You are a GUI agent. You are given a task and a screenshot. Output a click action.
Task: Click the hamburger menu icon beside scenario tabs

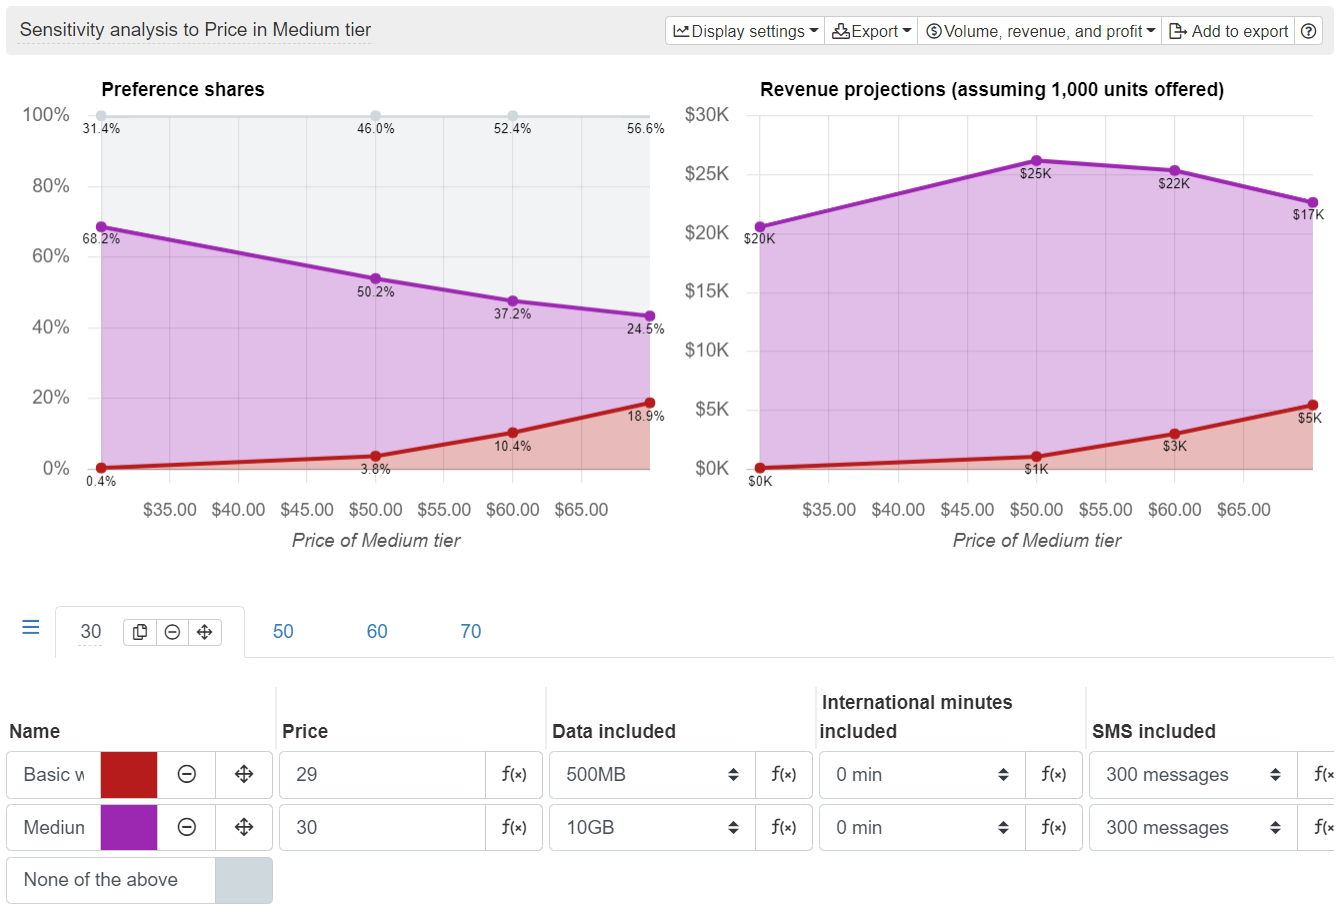click(31, 628)
